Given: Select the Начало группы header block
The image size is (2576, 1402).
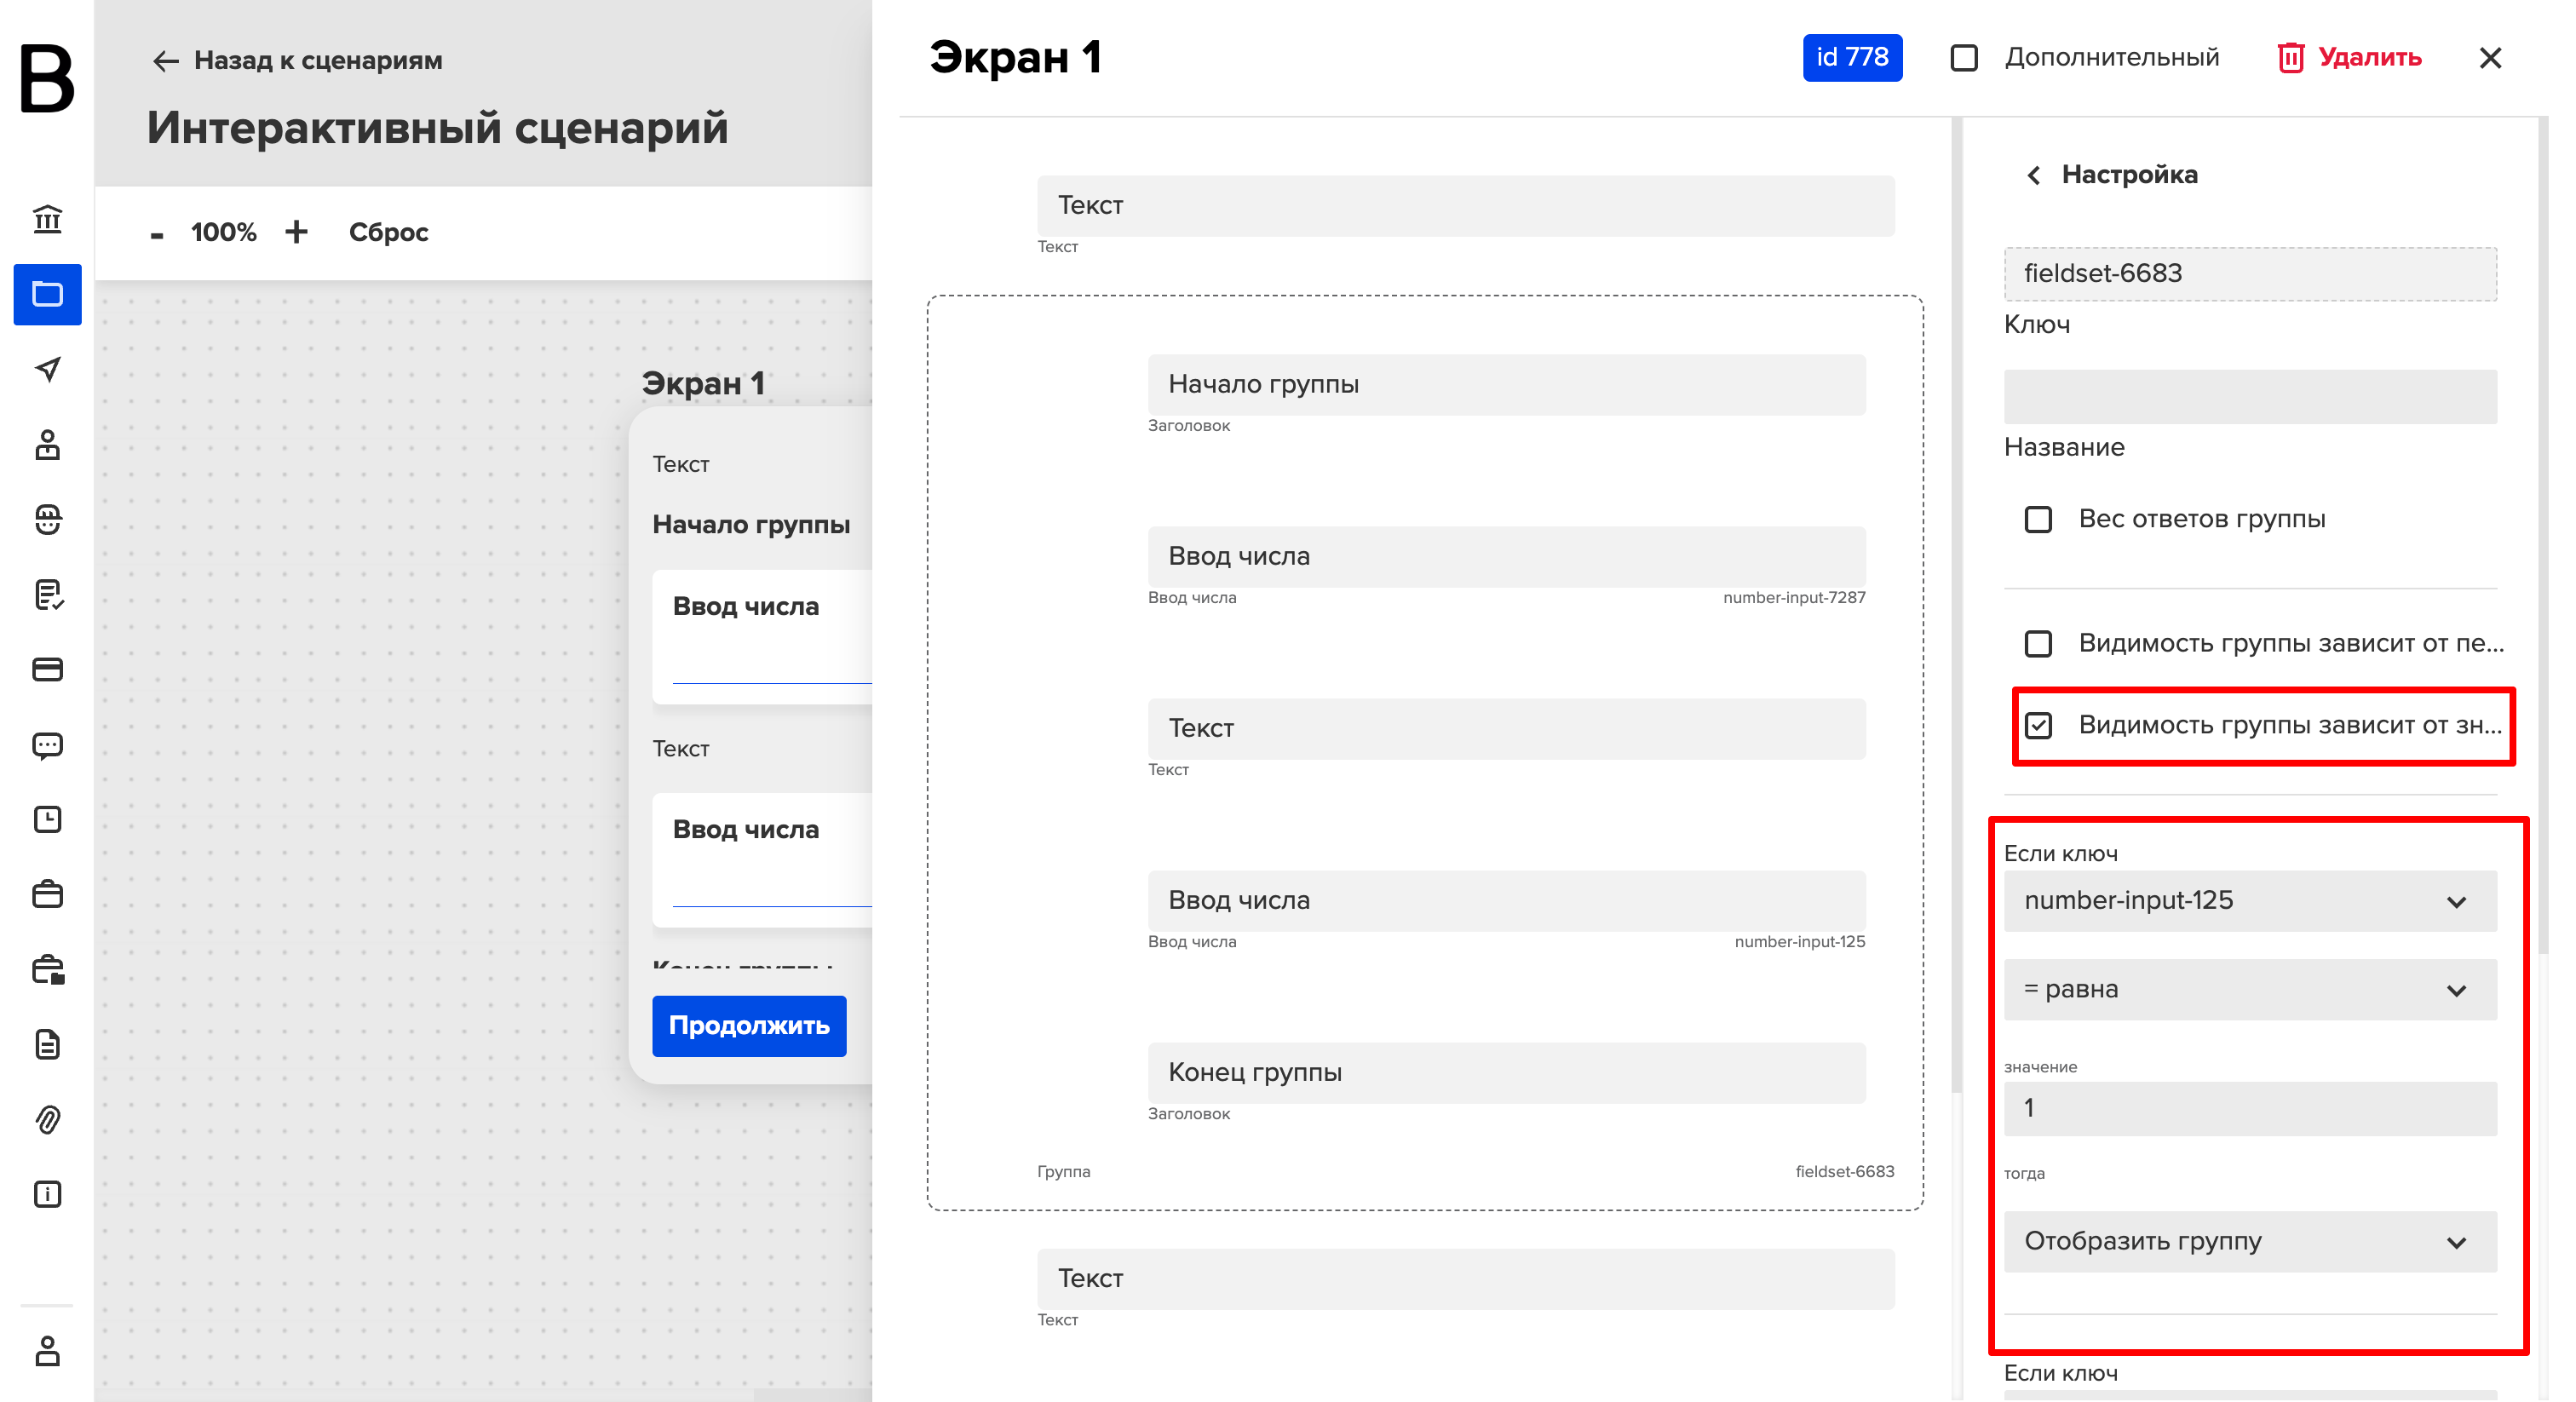Looking at the screenshot, I should 1505,384.
